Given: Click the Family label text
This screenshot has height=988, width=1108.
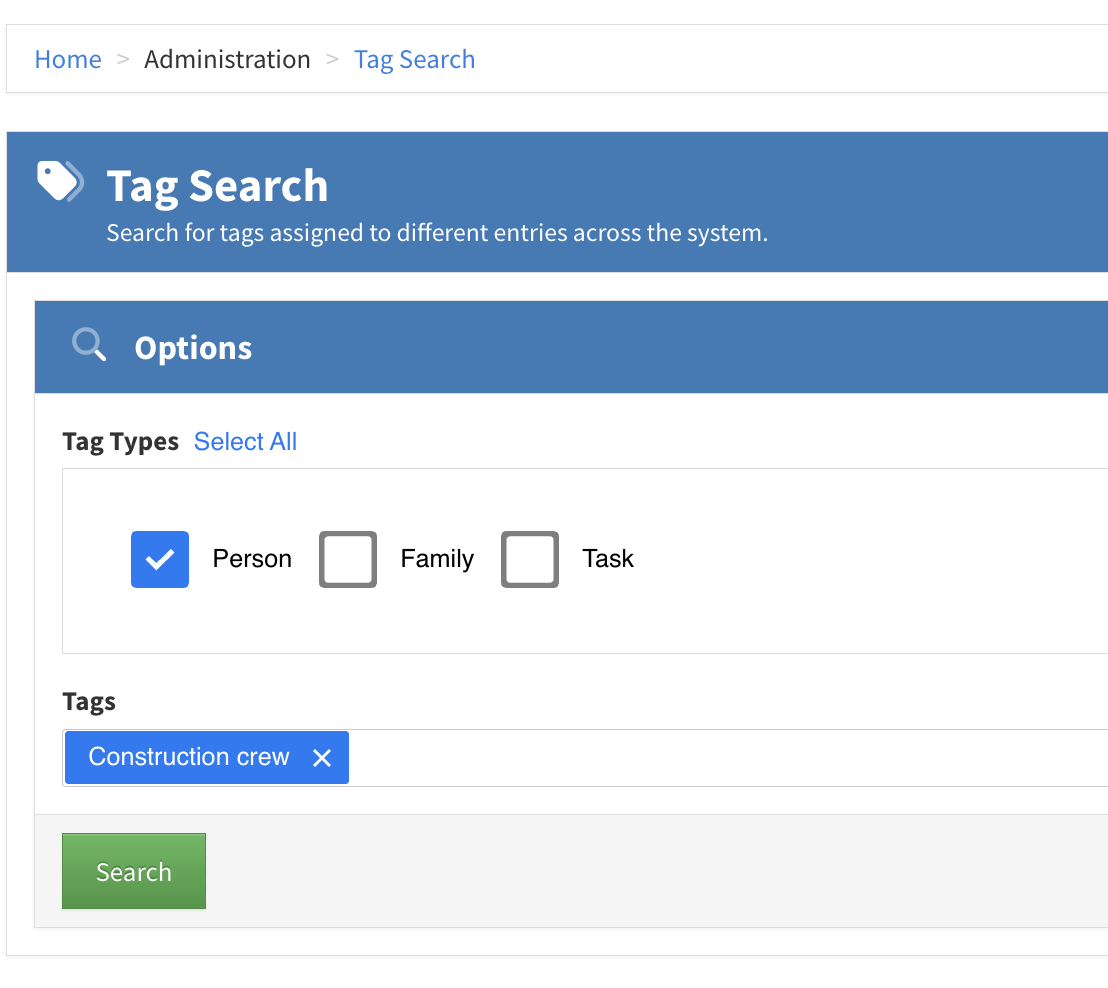Looking at the screenshot, I should click(x=437, y=559).
